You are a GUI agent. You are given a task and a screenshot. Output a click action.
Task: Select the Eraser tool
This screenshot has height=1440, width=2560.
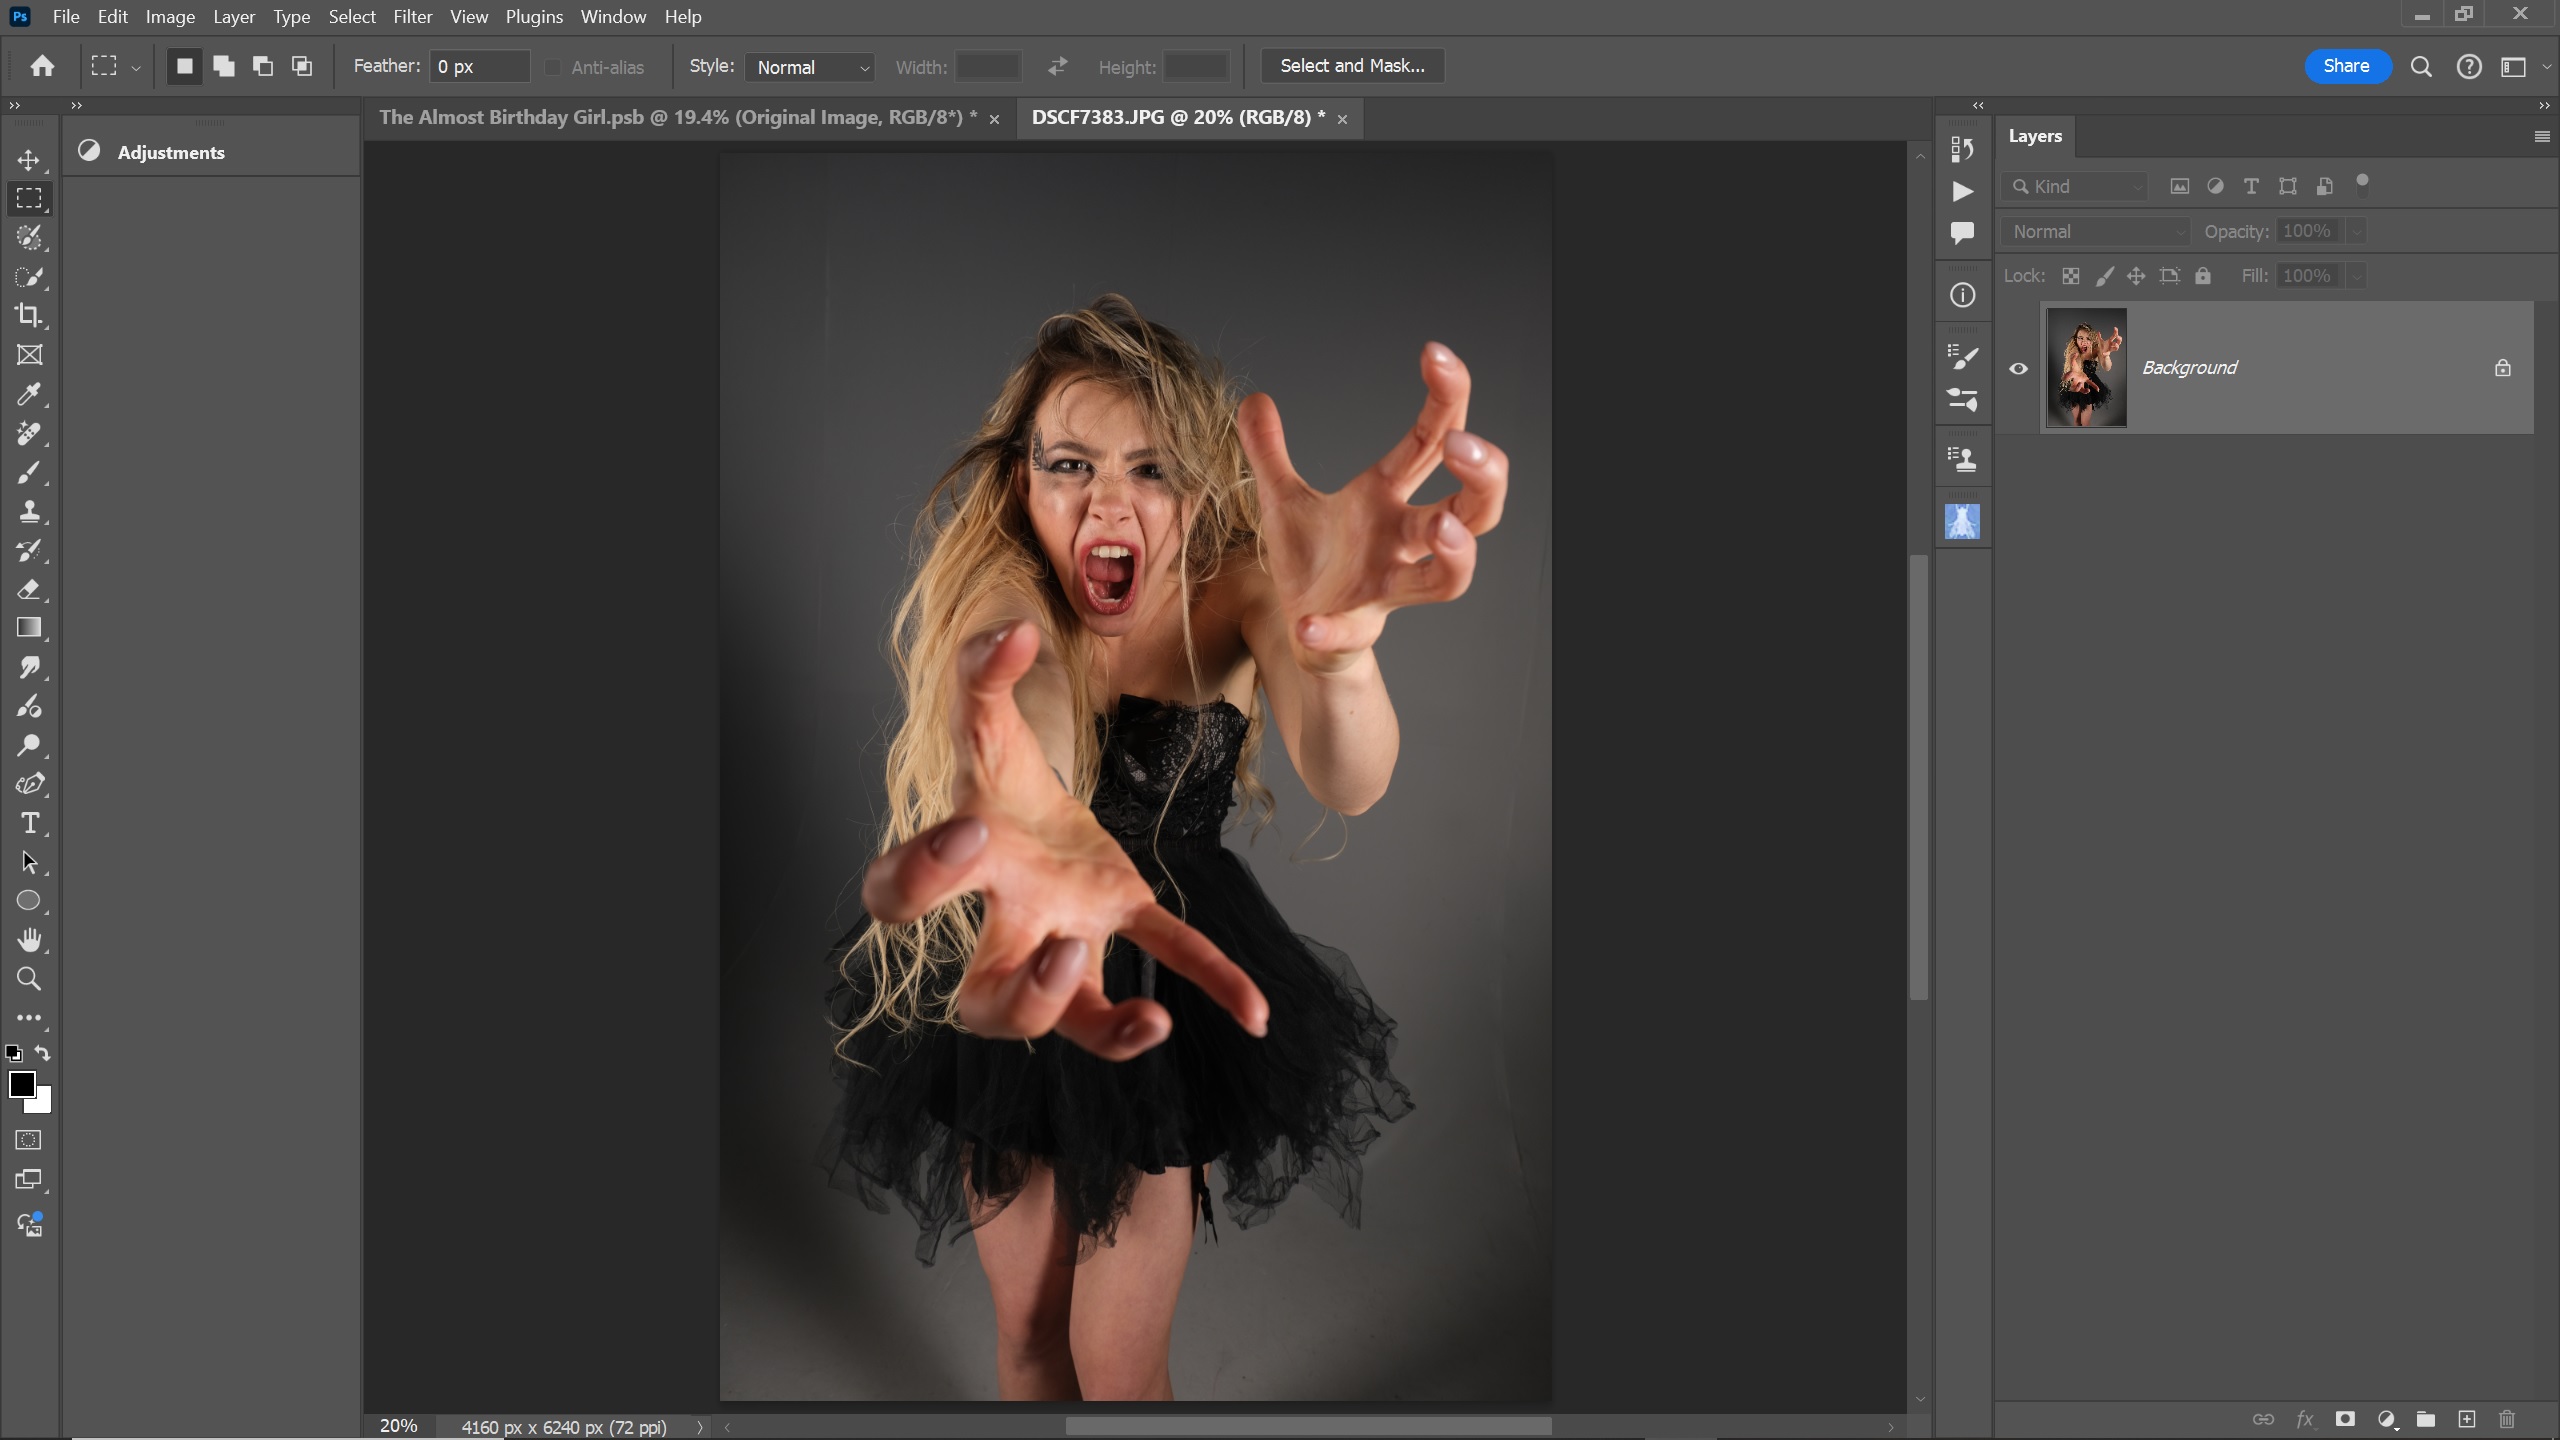pyautogui.click(x=29, y=590)
